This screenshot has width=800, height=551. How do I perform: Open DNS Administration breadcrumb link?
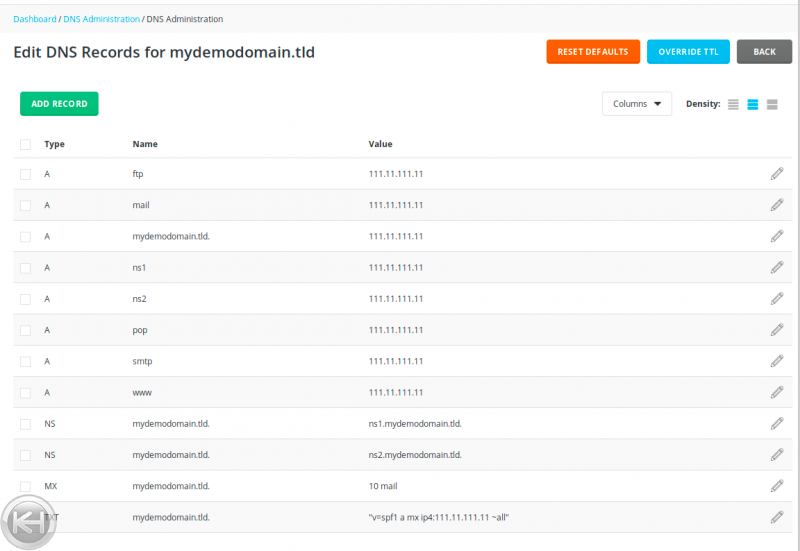click(x=102, y=19)
